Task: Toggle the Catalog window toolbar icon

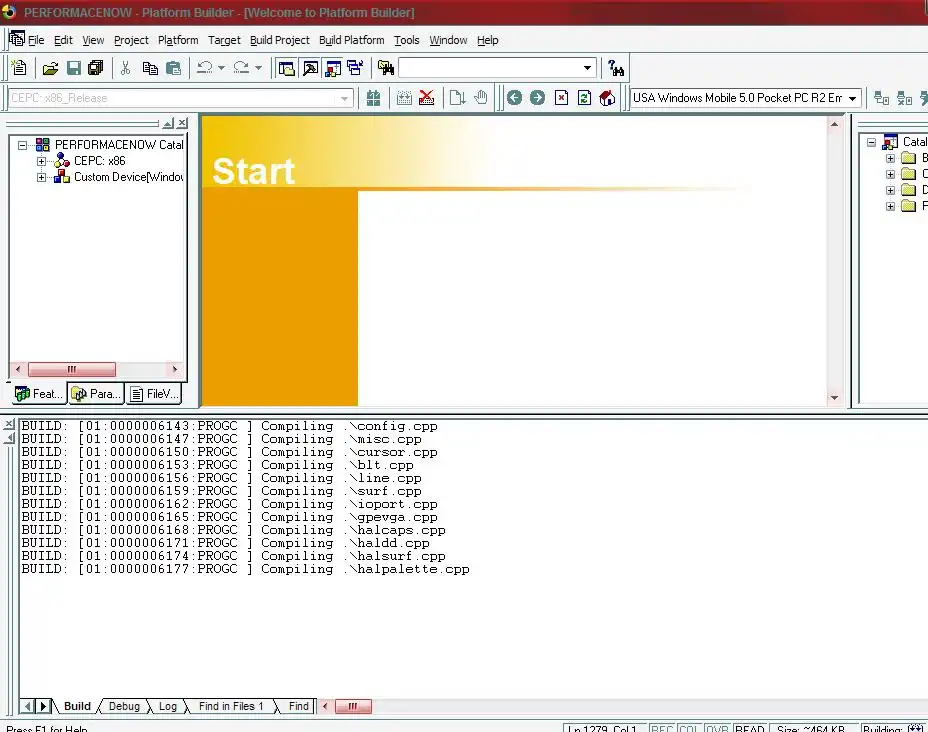Action: (333, 68)
